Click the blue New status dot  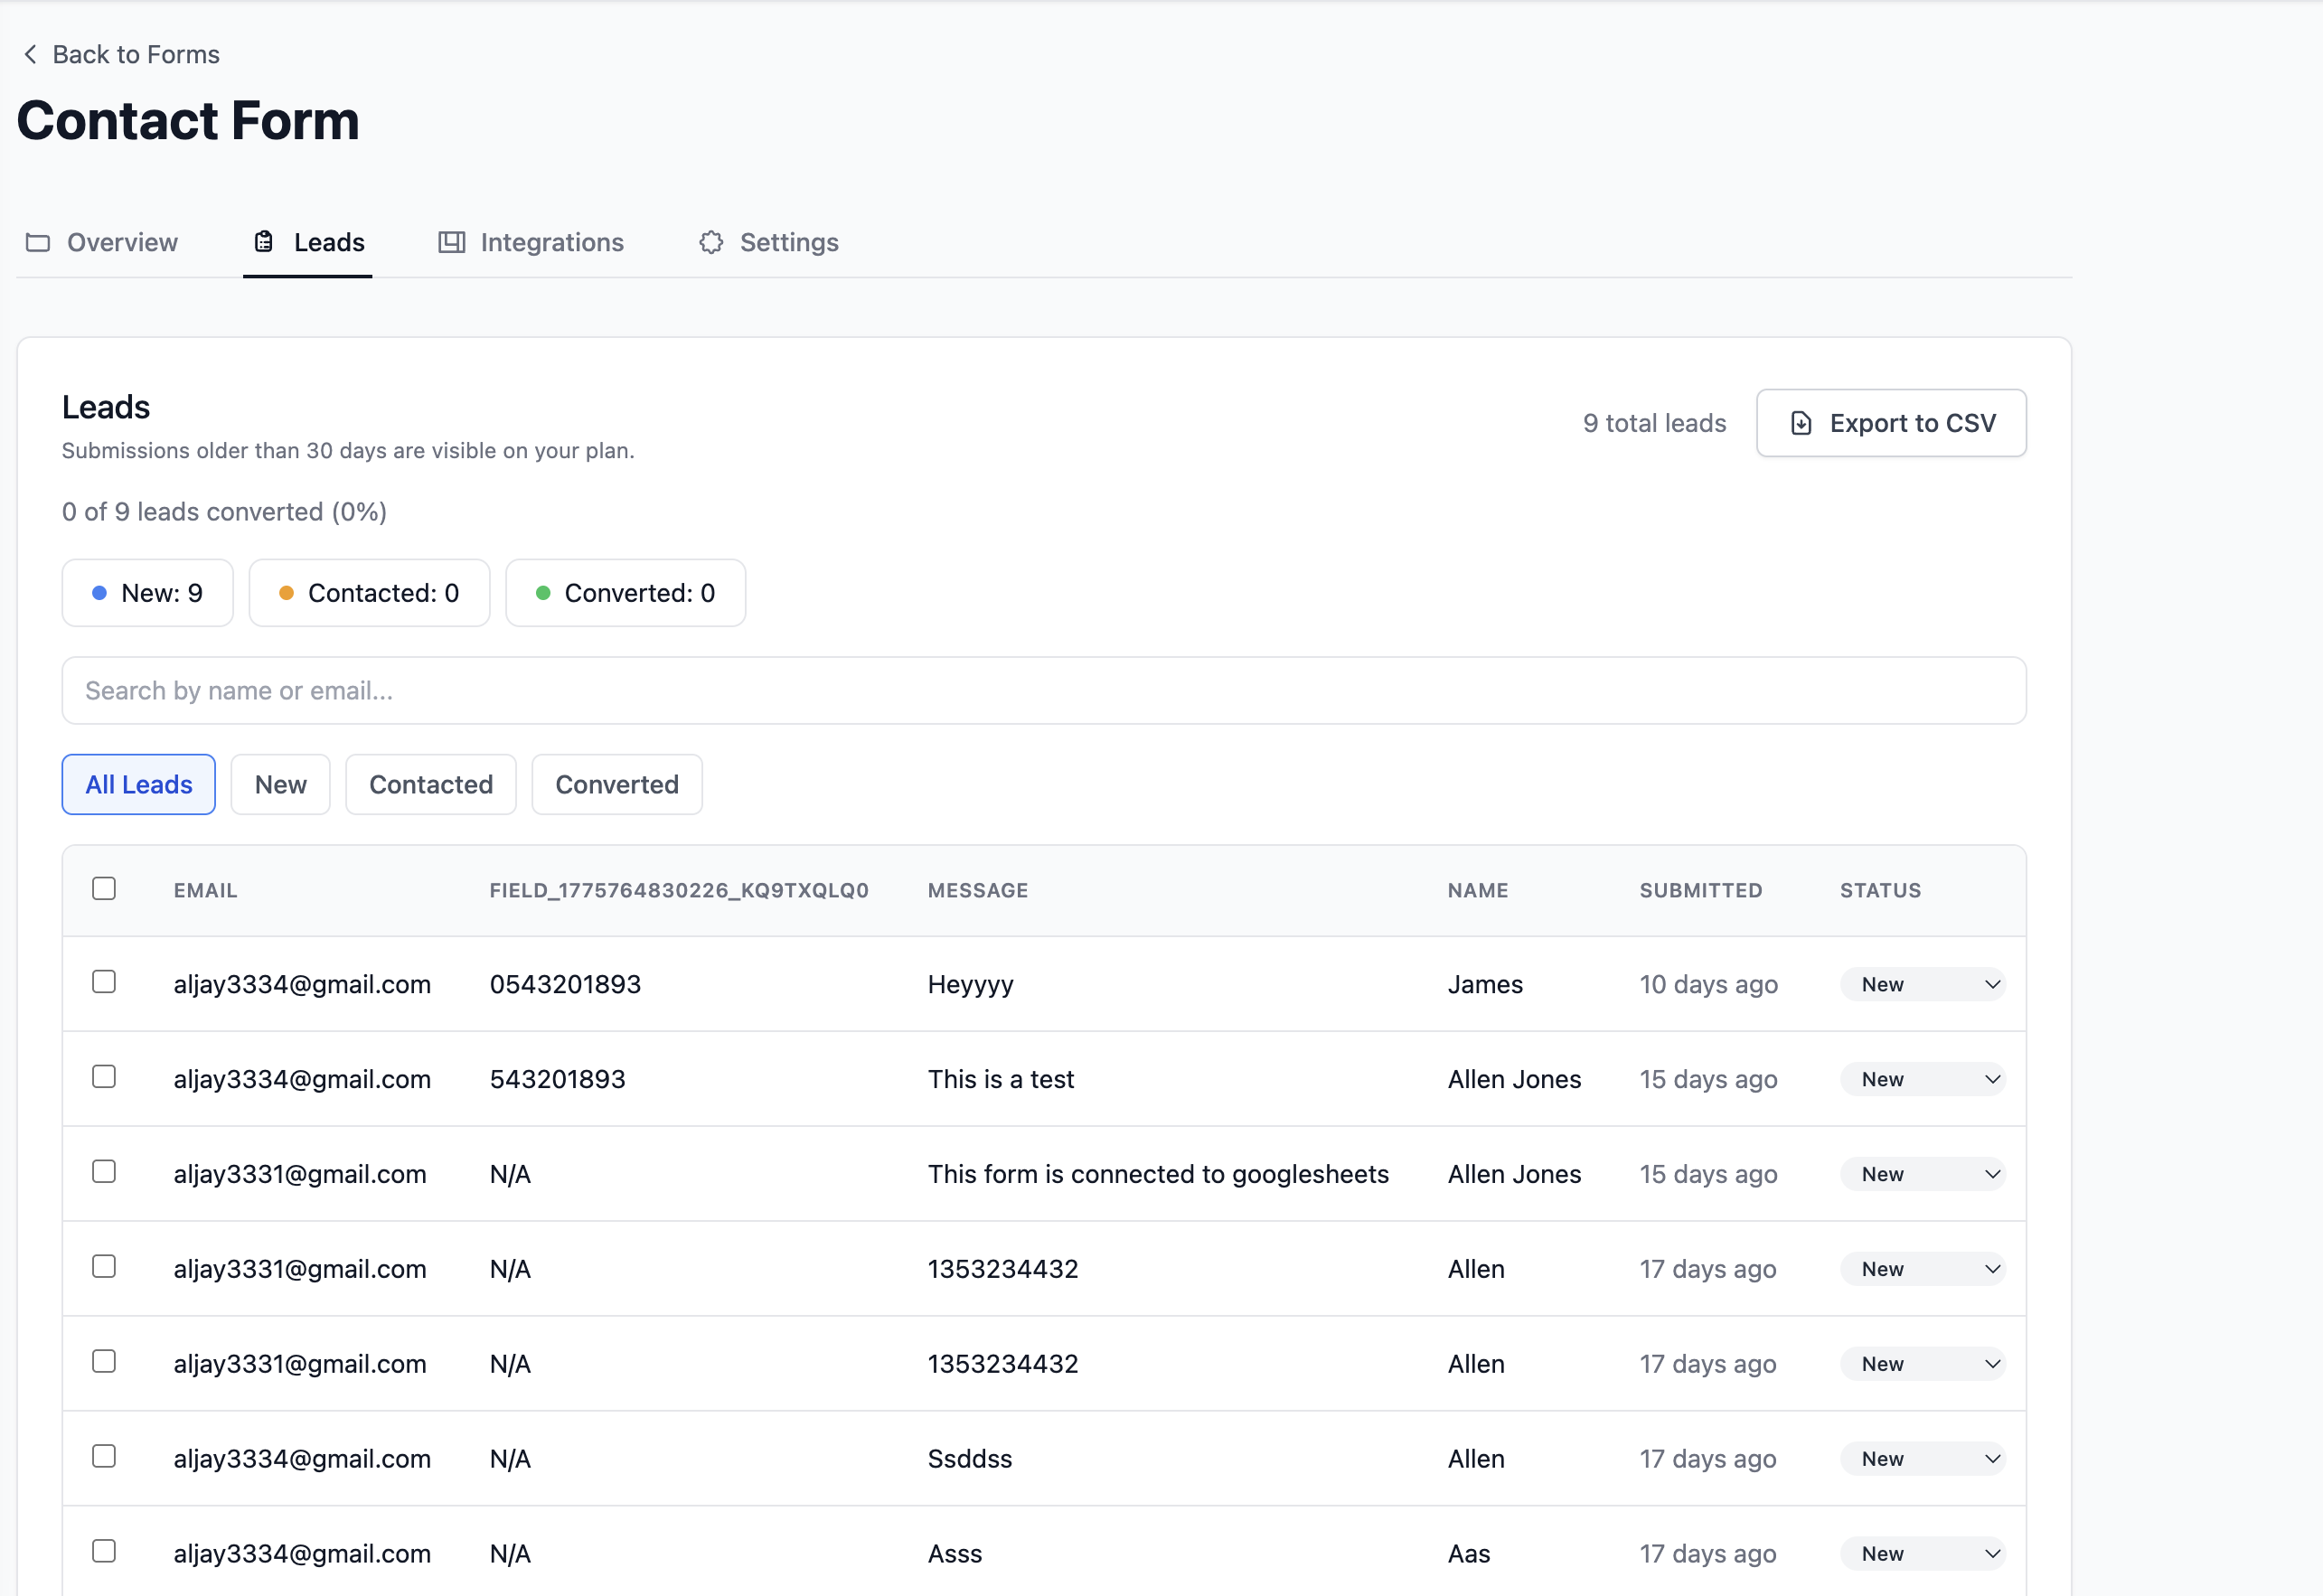(99, 593)
